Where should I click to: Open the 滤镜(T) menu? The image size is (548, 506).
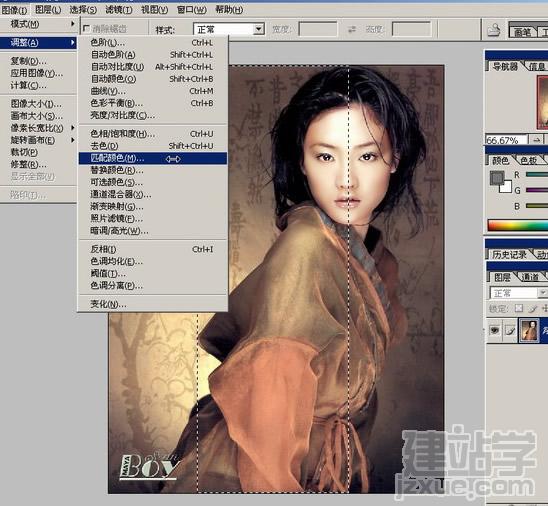click(x=119, y=10)
